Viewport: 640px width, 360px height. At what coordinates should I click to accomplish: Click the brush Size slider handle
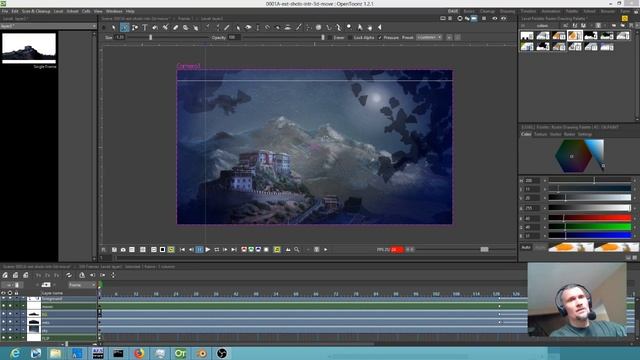[x=151, y=37]
